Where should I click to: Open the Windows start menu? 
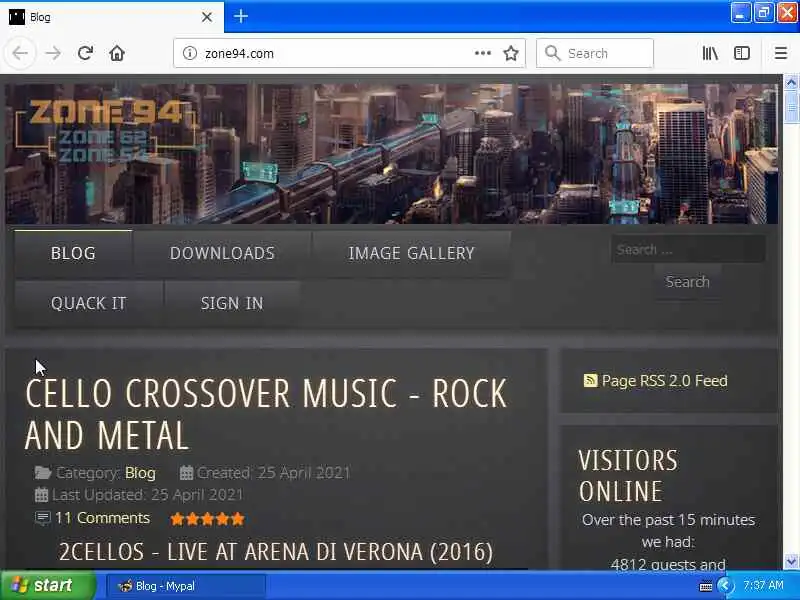coord(47,585)
